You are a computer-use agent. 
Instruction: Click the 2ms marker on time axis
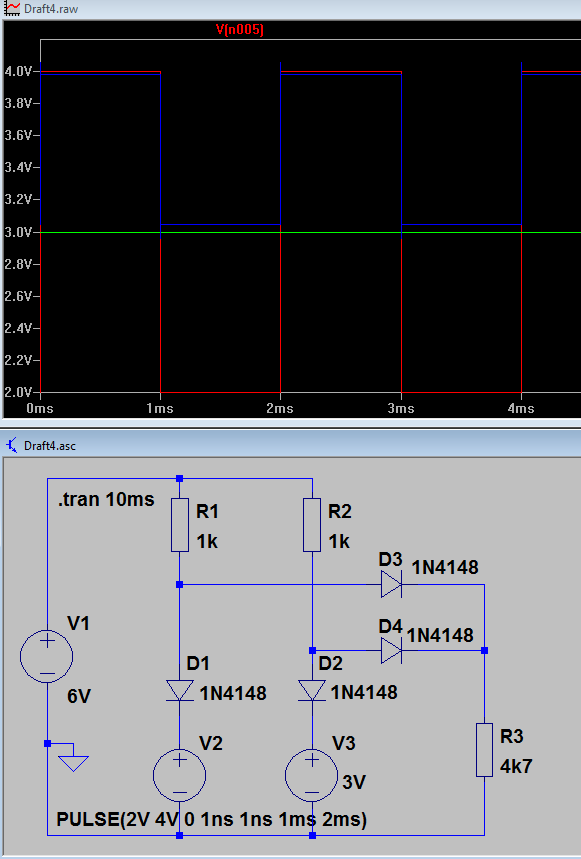pos(280,409)
